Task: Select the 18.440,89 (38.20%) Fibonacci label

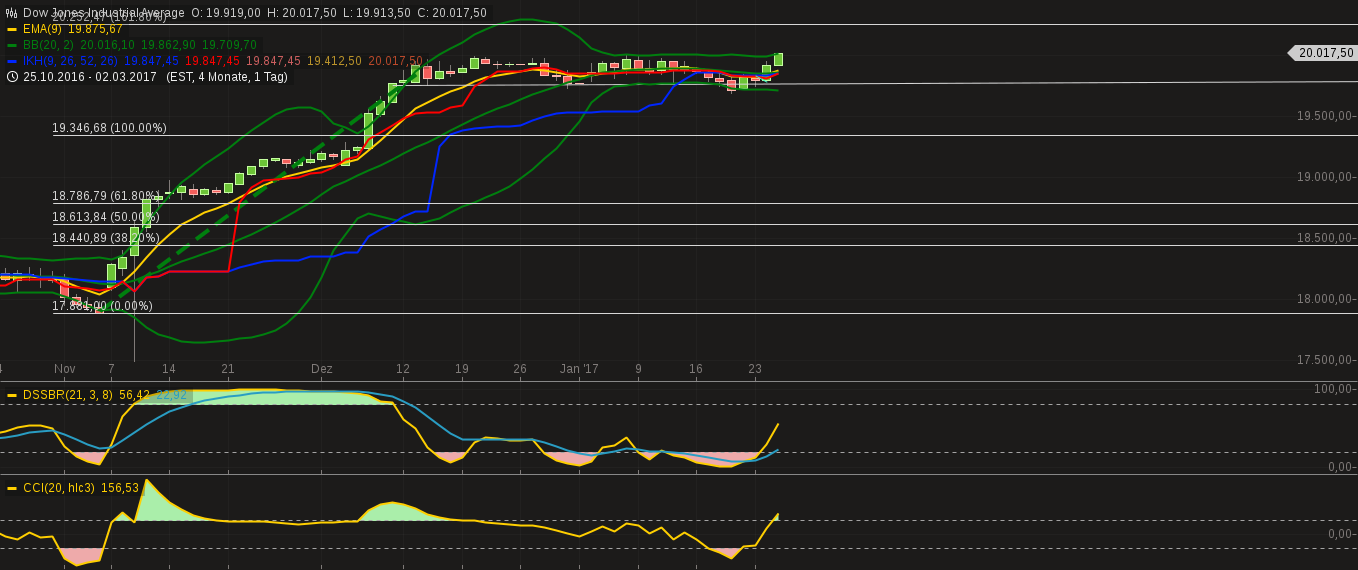Action: click(106, 238)
